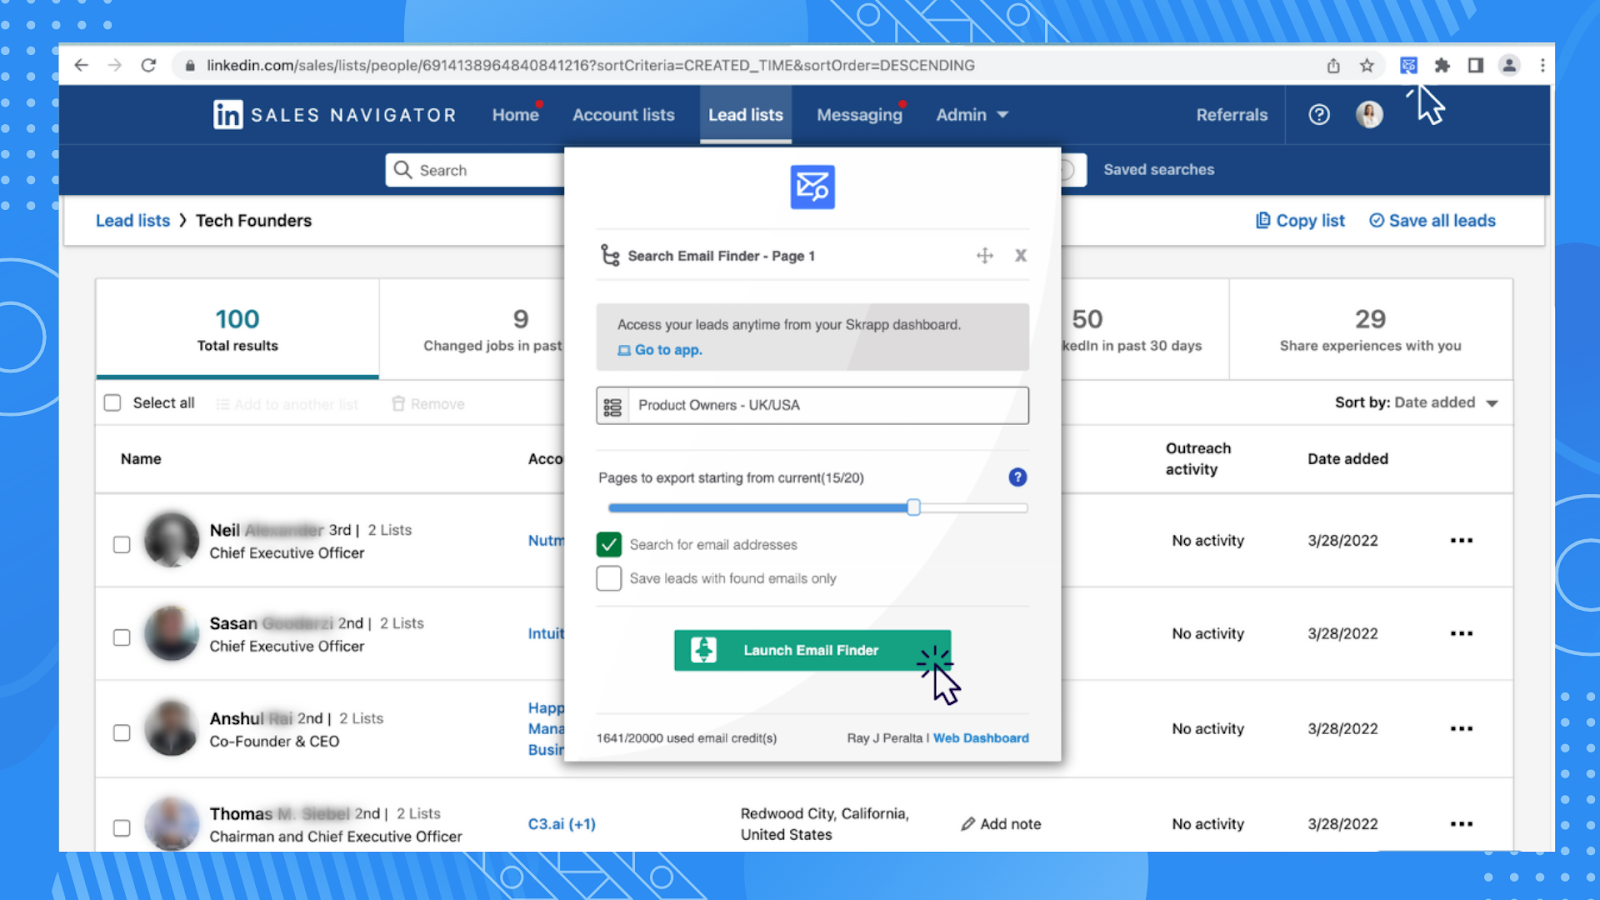Open the Product Owners - UK/USA list selector
The image size is (1600, 900).
(812, 406)
